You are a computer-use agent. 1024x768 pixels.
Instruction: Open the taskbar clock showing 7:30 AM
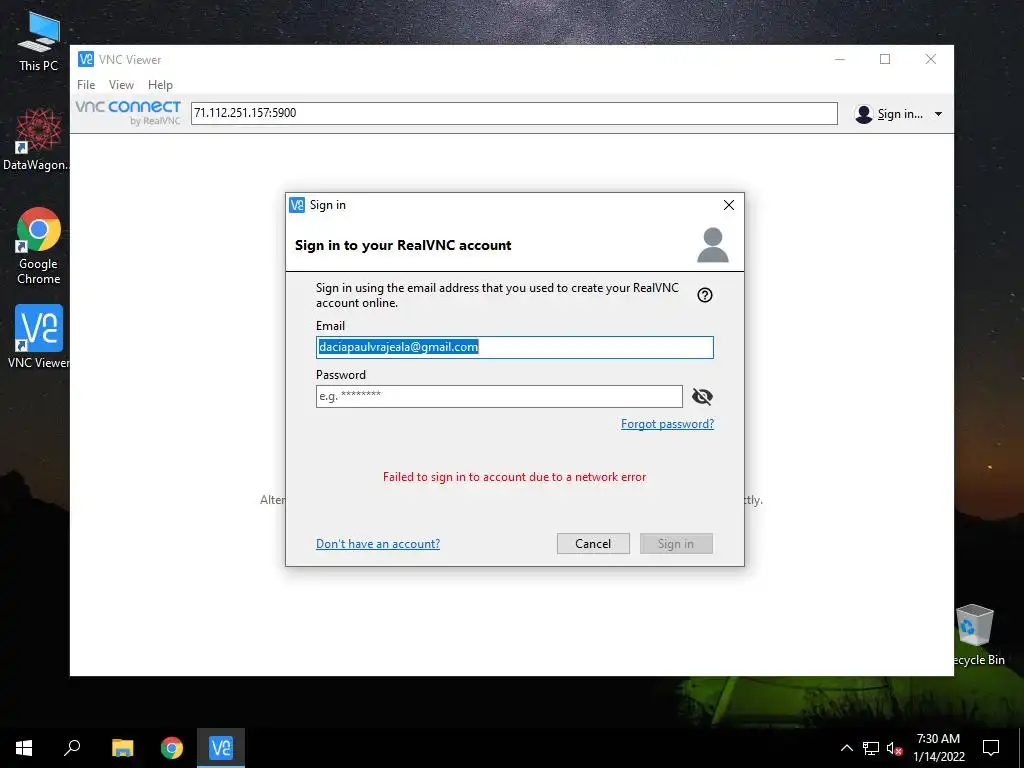938,748
